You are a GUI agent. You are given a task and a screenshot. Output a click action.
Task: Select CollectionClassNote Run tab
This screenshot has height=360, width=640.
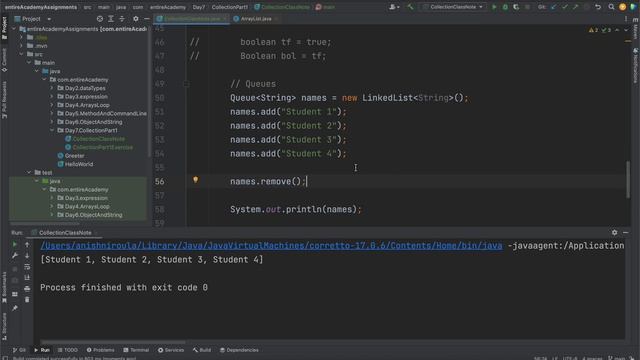coord(65,233)
